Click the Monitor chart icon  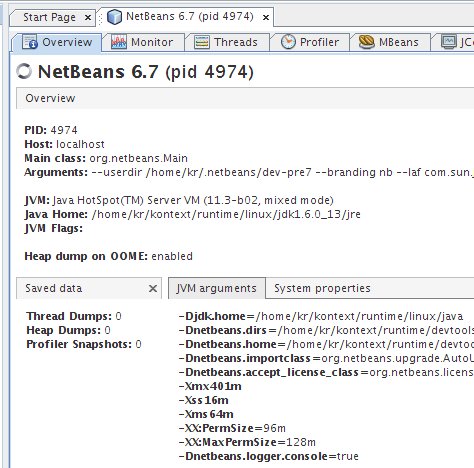pyautogui.click(x=119, y=42)
